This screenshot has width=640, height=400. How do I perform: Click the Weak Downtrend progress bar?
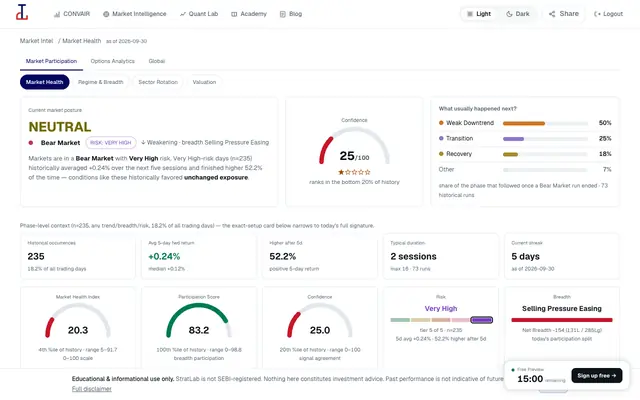pyautogui.click(x=545, y=123)
